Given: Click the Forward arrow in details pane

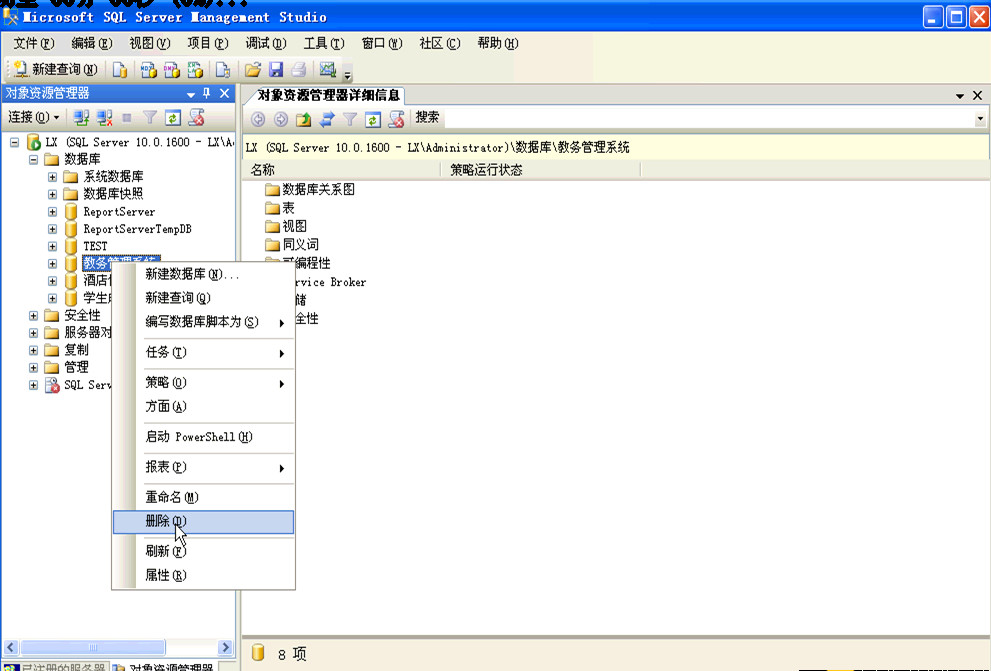Looking at the screenshot, I should click(x=281, y=119).
